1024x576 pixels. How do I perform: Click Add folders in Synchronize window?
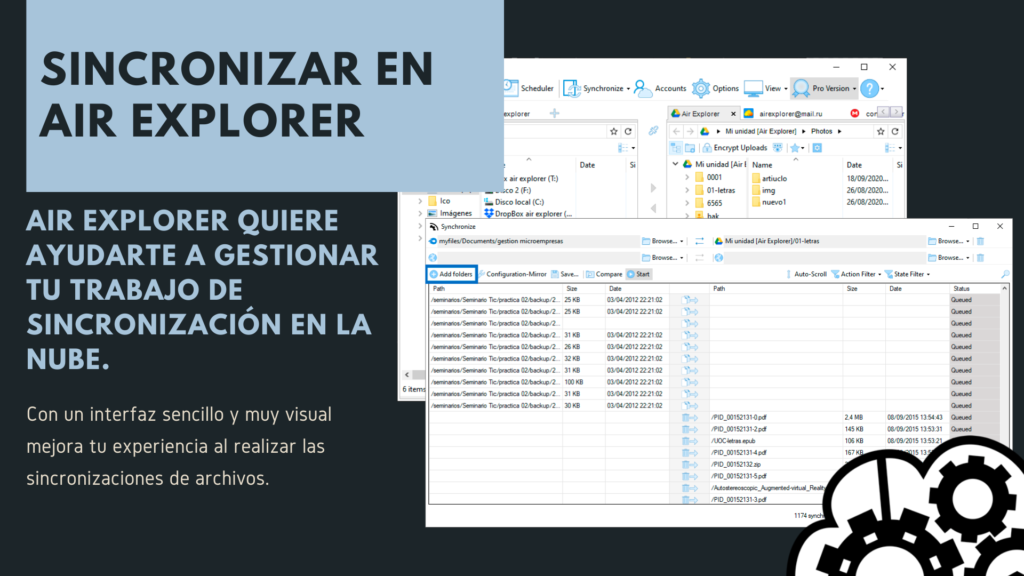[x=451, y=274]
